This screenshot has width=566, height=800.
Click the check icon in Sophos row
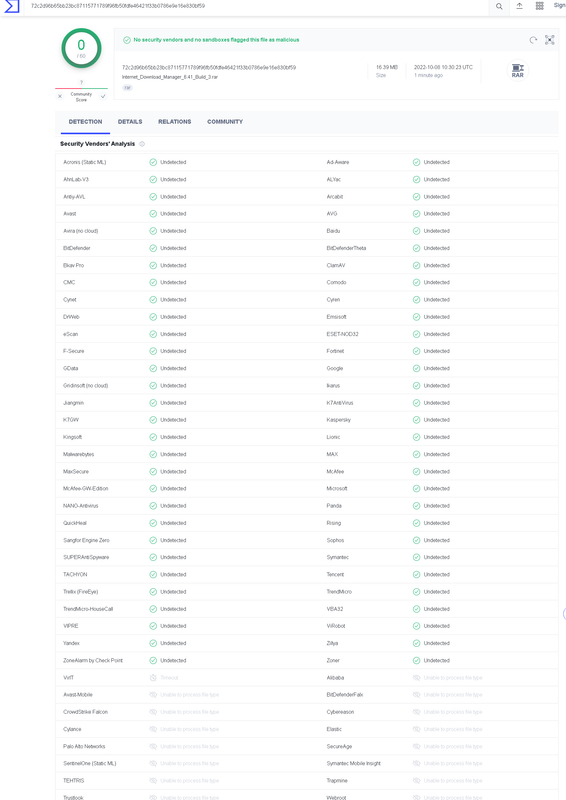[x=416, y=540]
